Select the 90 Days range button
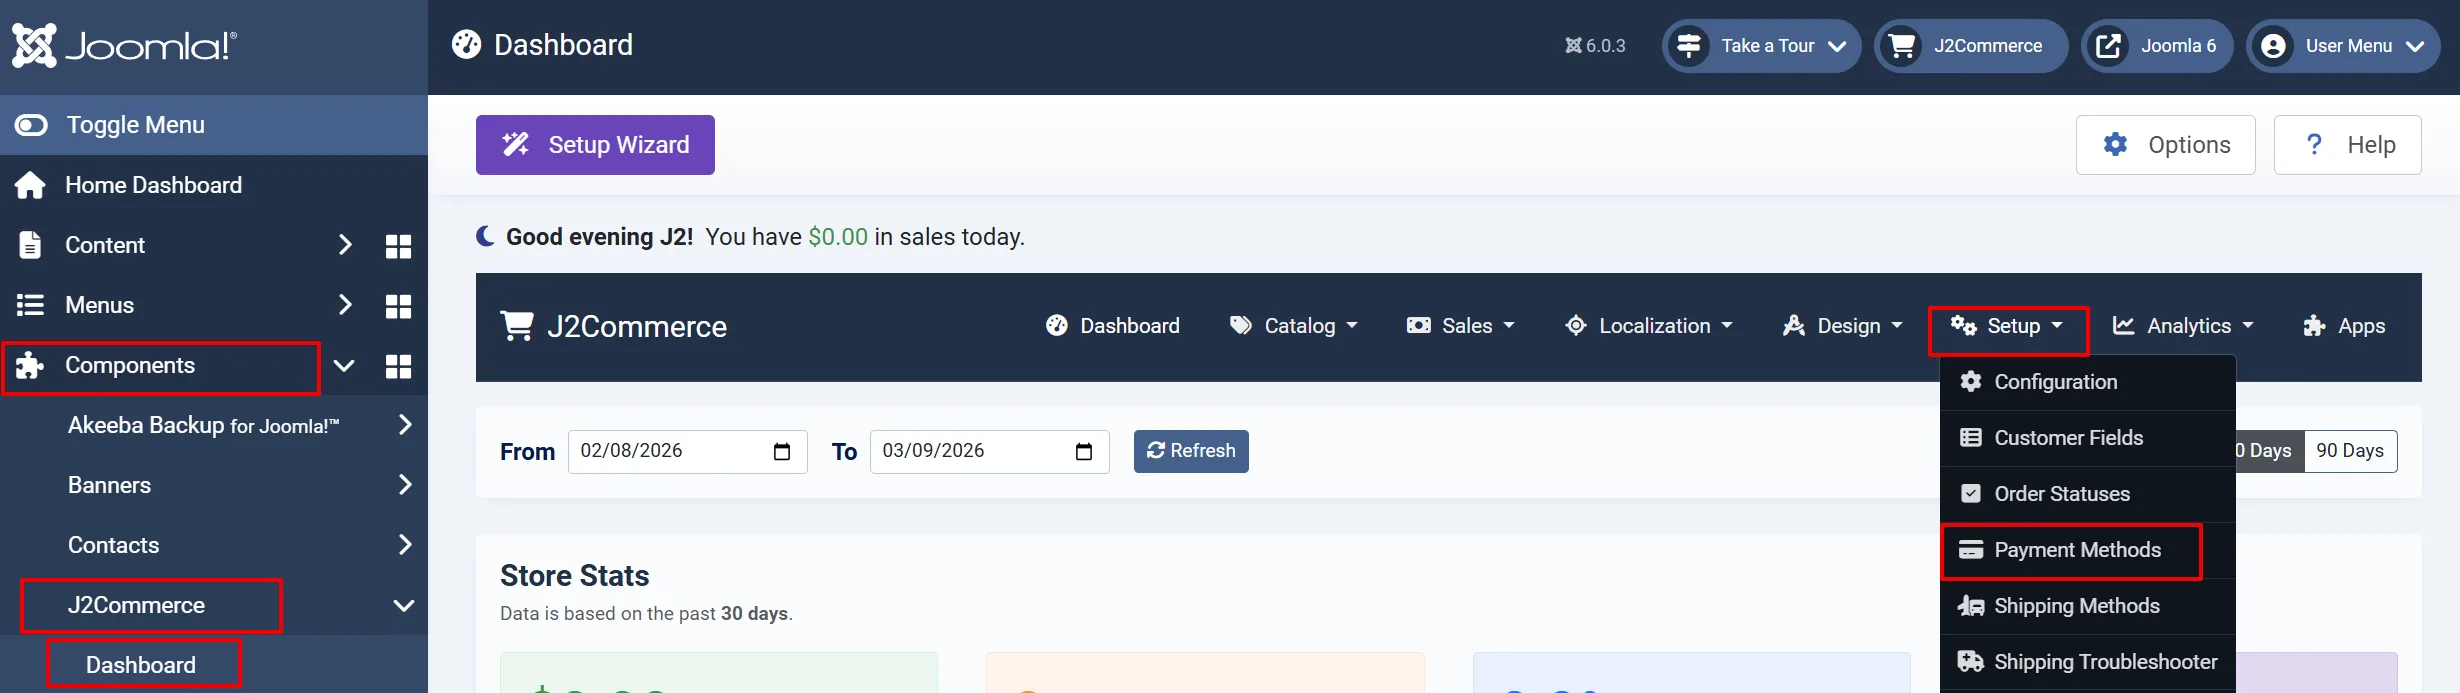Screen dimensions: 2460x693 [2350, 451]
